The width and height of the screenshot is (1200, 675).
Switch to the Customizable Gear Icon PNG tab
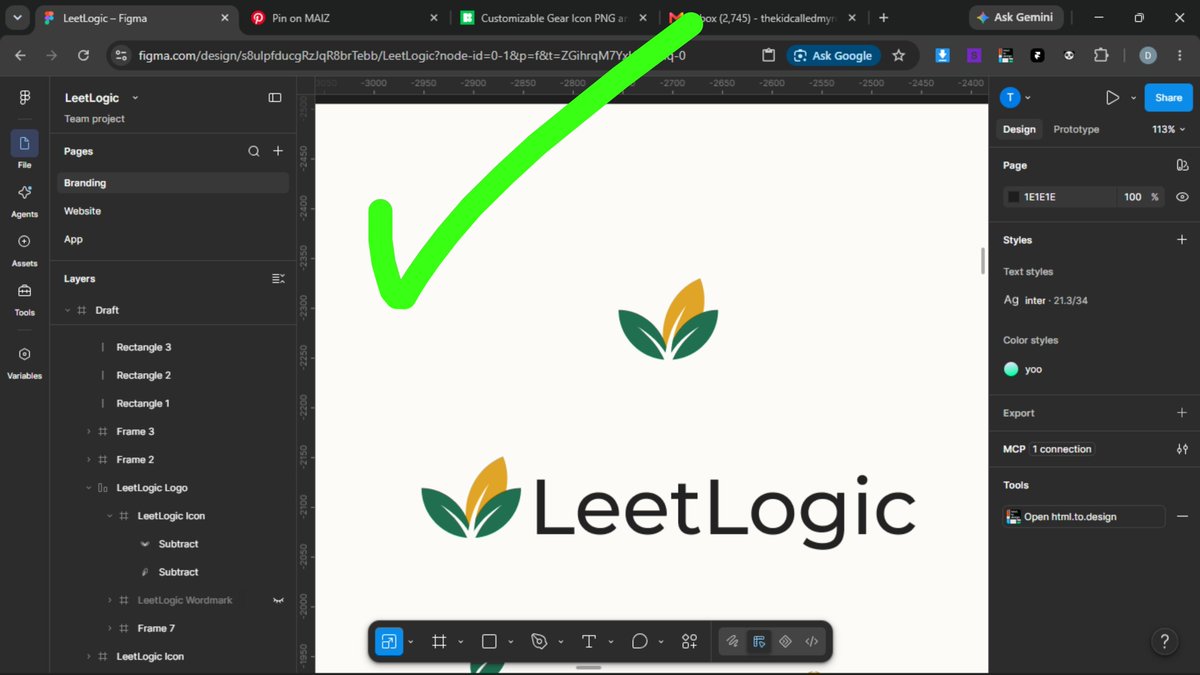click(x=552, y=18)
